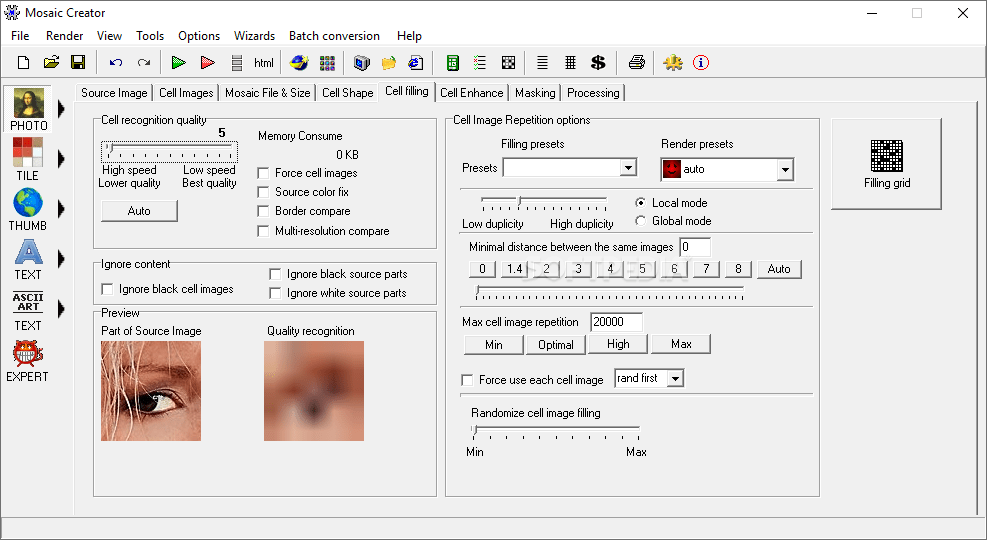This screenshot has height=540, width=987.
Task: Redo the last action
Action: [x=144, y=62]
